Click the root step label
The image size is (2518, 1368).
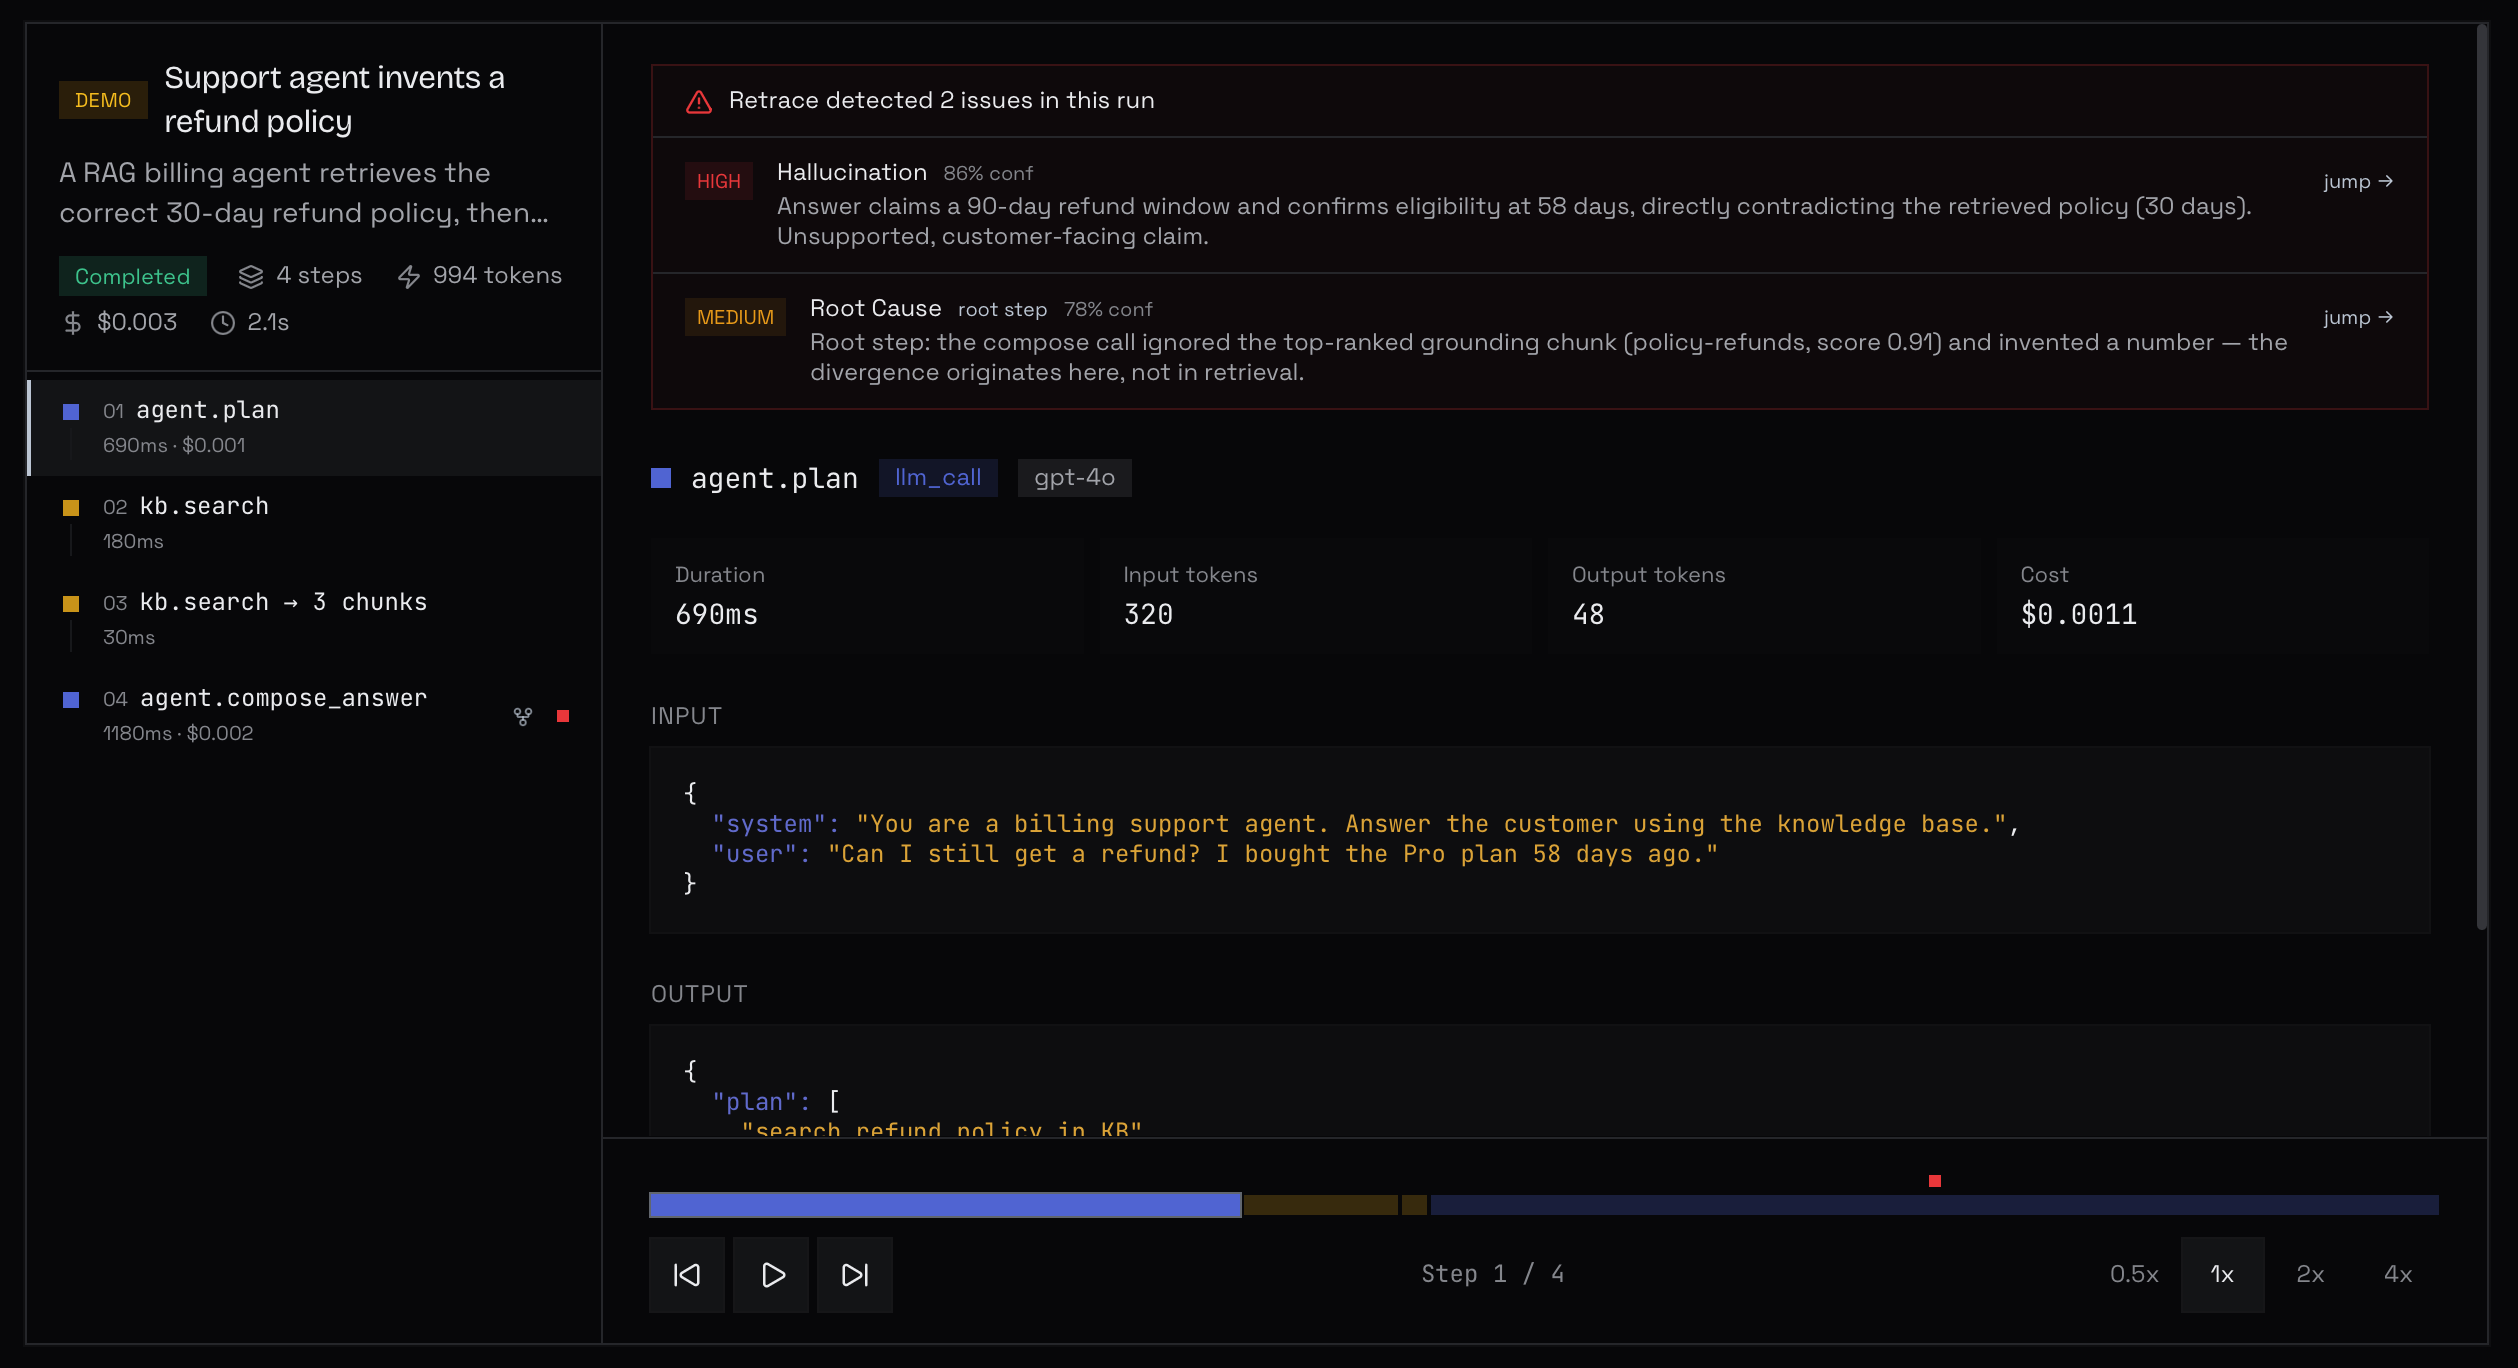pos(1002,310)
